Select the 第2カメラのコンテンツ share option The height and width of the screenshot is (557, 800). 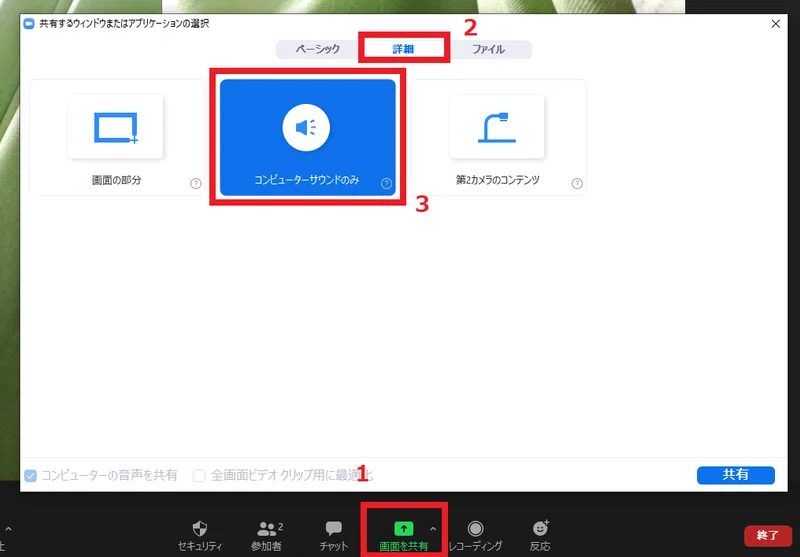point(498,138)
